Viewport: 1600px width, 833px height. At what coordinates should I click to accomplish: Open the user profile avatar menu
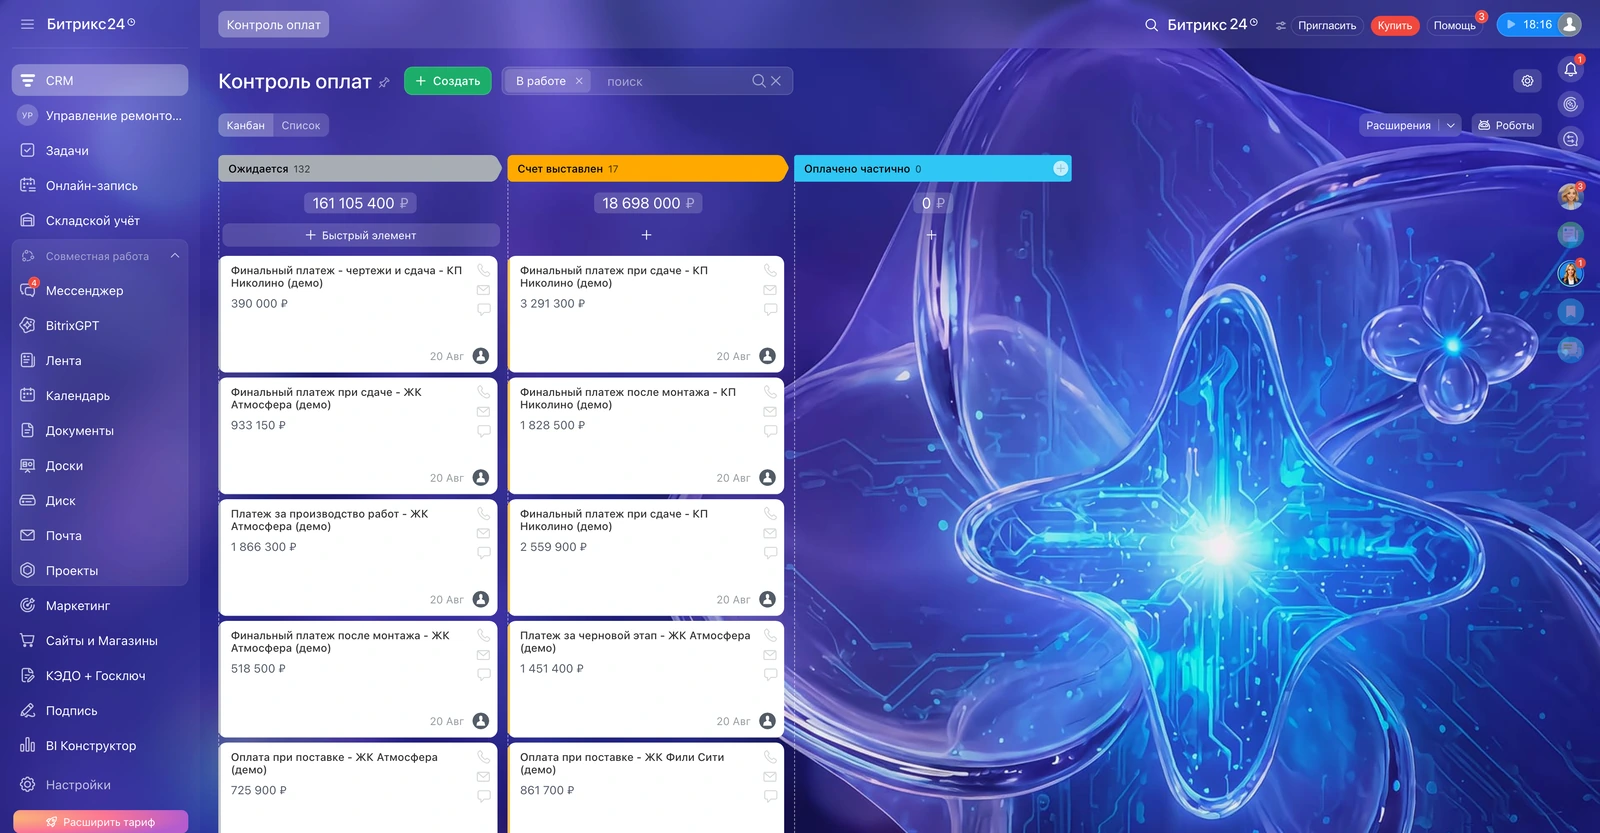(1570, 24)
